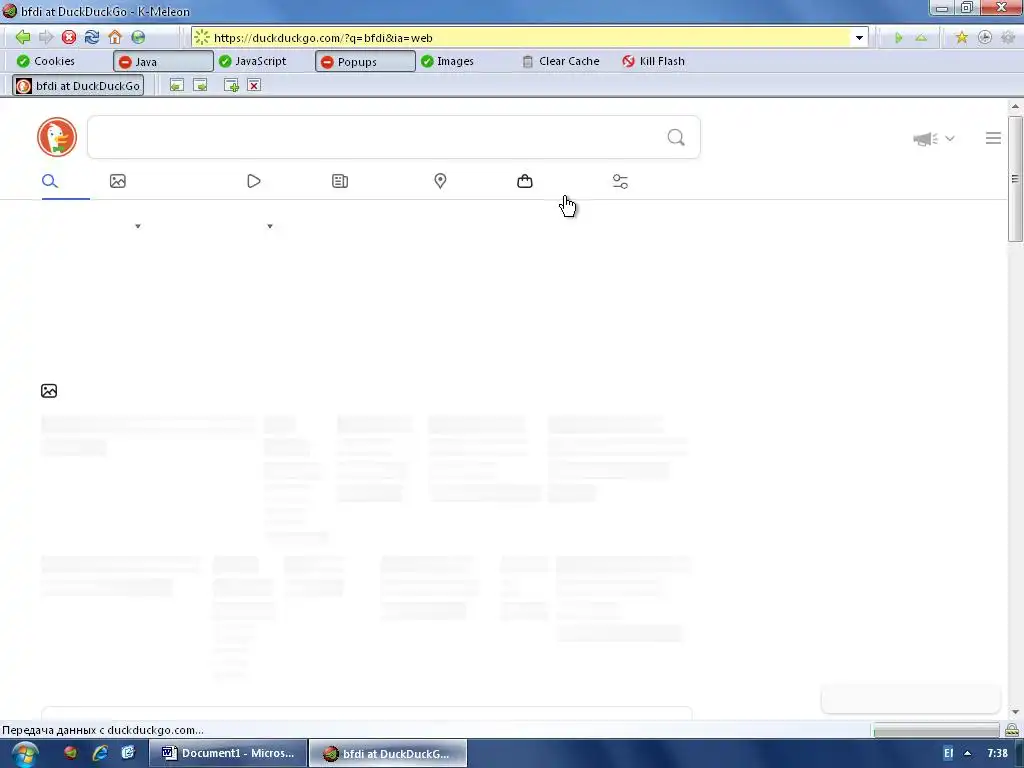Switch to the previous tab icon
This screenshot has height=768, width=1024.
click(176, 86)
